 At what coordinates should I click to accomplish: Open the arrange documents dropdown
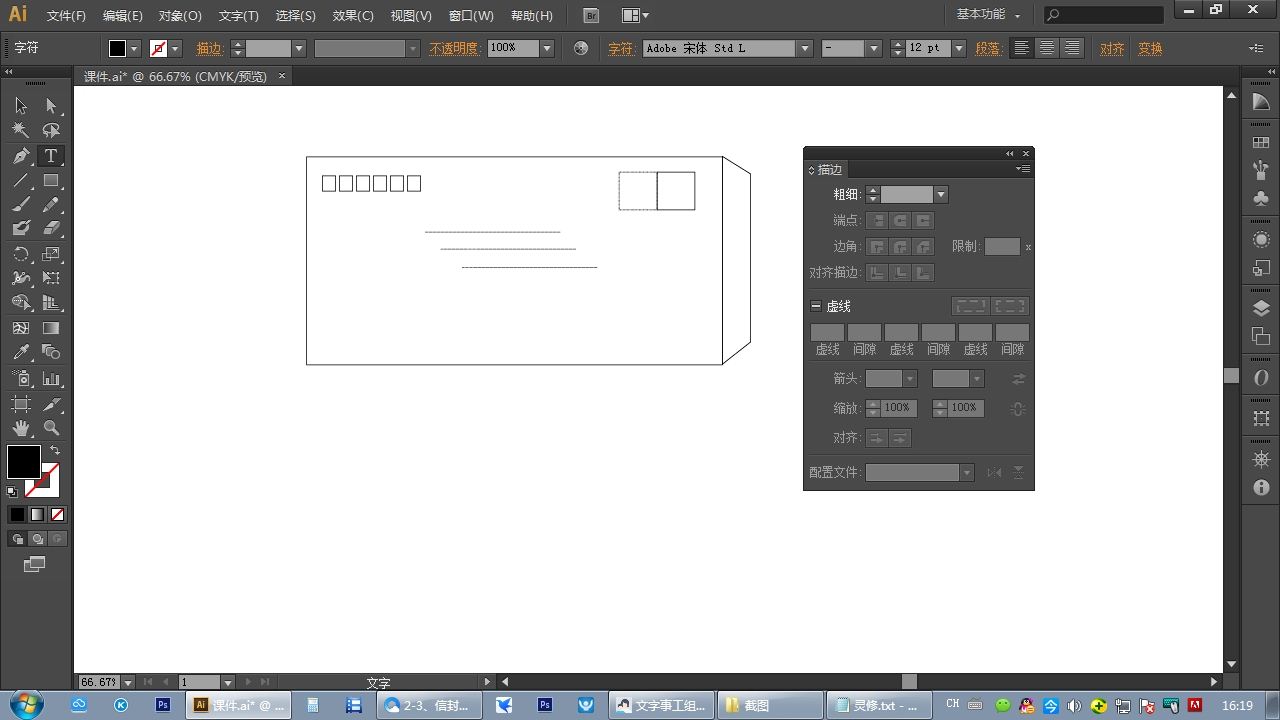[x=635, y=15]
